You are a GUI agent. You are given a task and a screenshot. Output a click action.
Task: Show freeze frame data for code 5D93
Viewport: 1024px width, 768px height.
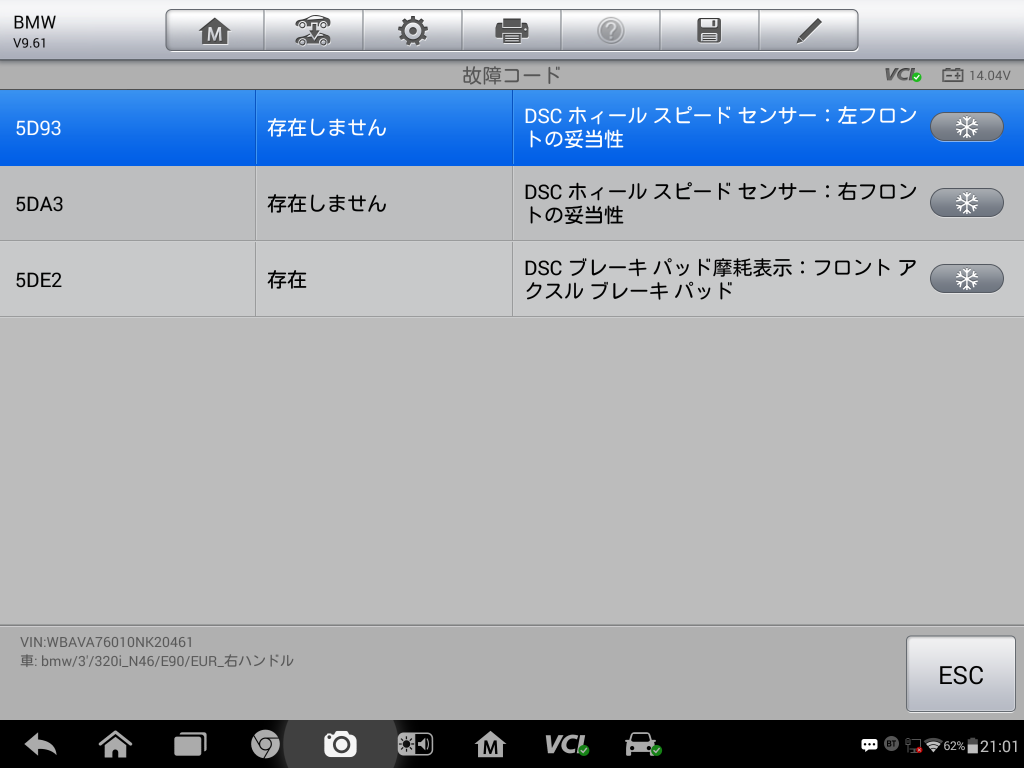tap(964, 127)
